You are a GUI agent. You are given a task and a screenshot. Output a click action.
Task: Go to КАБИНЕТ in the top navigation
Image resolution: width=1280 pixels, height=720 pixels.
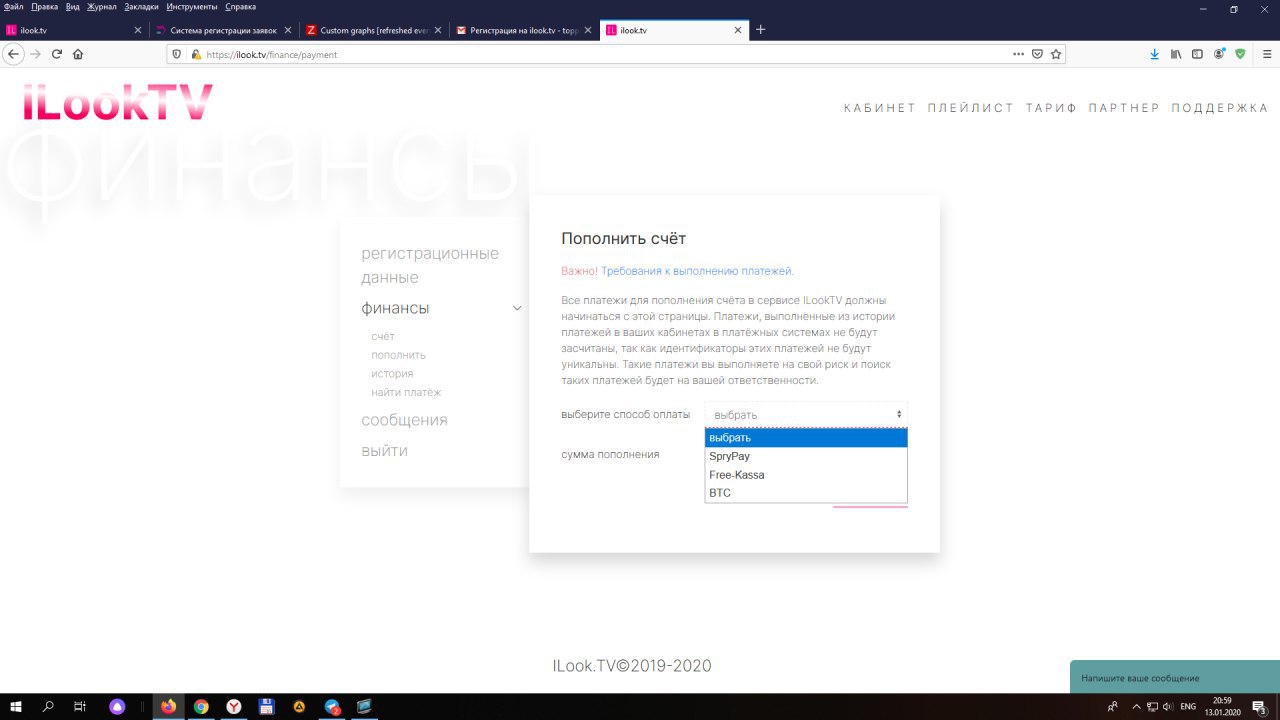click(880, 108)
